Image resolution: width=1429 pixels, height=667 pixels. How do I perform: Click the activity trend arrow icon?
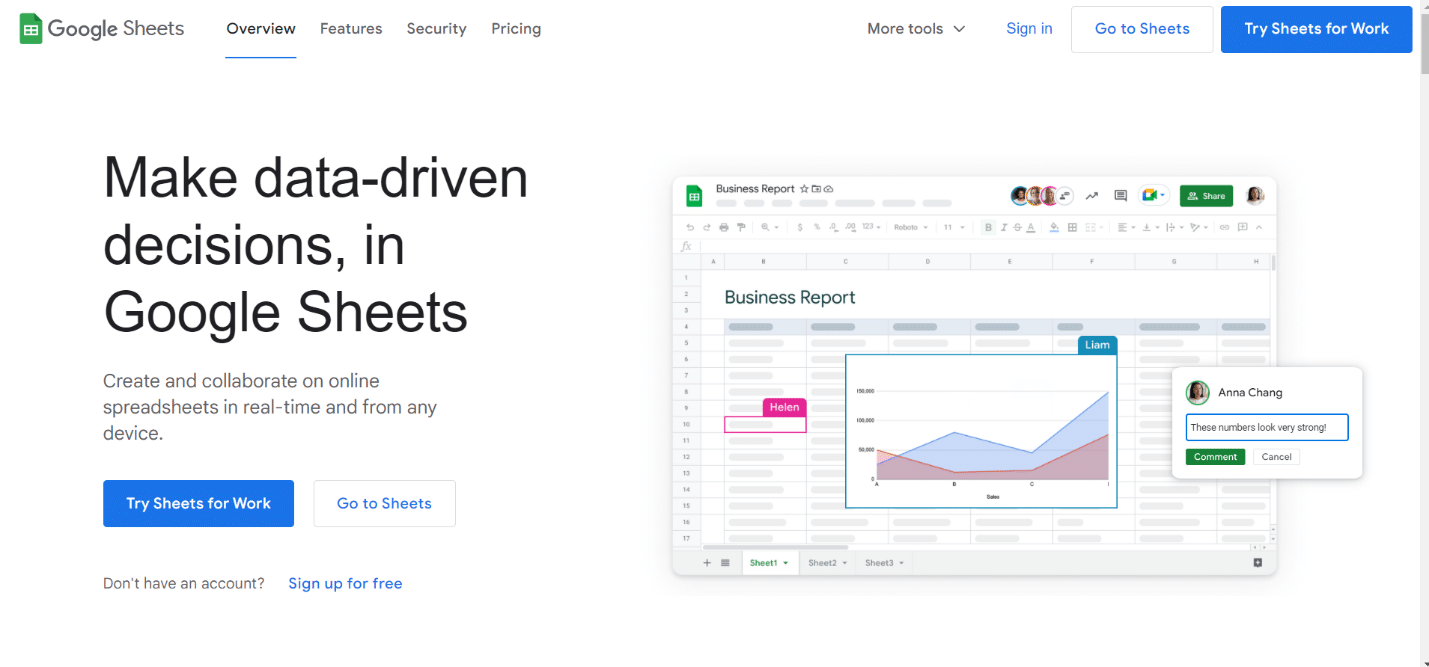click(1092, 196)
